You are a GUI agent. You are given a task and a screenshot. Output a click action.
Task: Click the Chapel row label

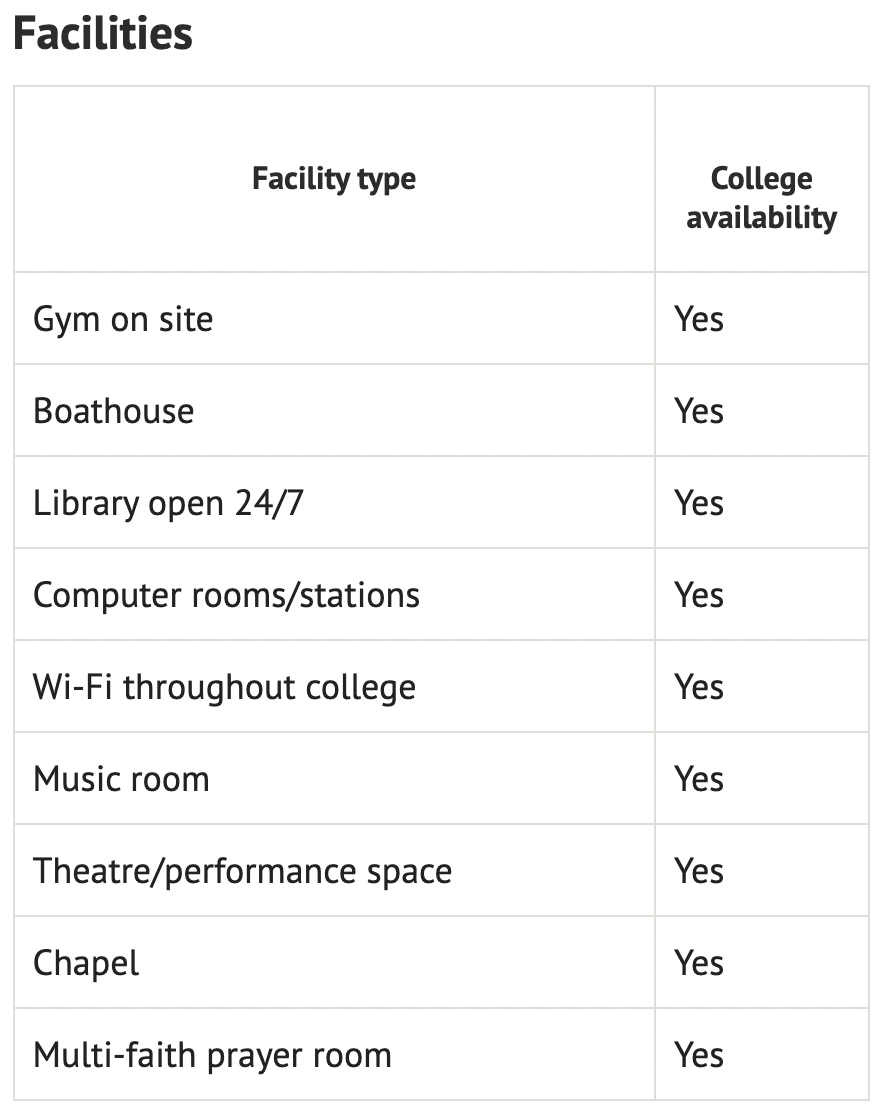86,963
